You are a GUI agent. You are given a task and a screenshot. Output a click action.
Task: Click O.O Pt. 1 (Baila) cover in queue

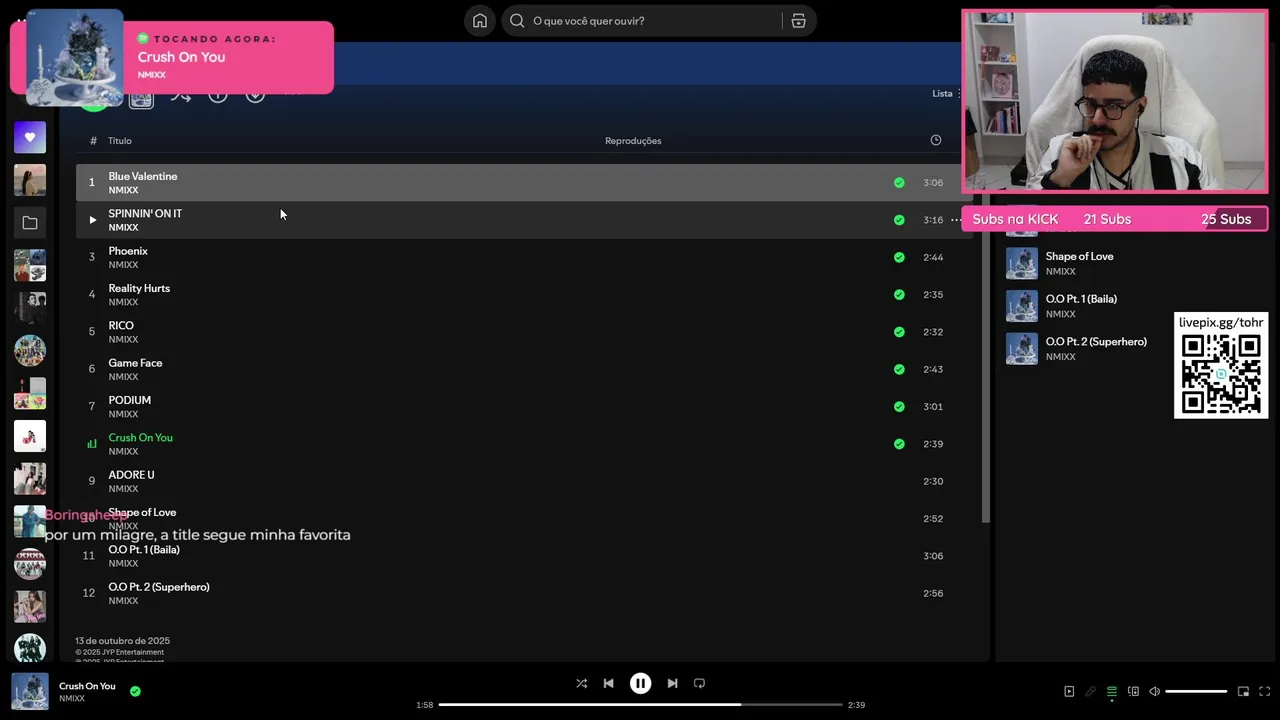tap(1022, 306)
